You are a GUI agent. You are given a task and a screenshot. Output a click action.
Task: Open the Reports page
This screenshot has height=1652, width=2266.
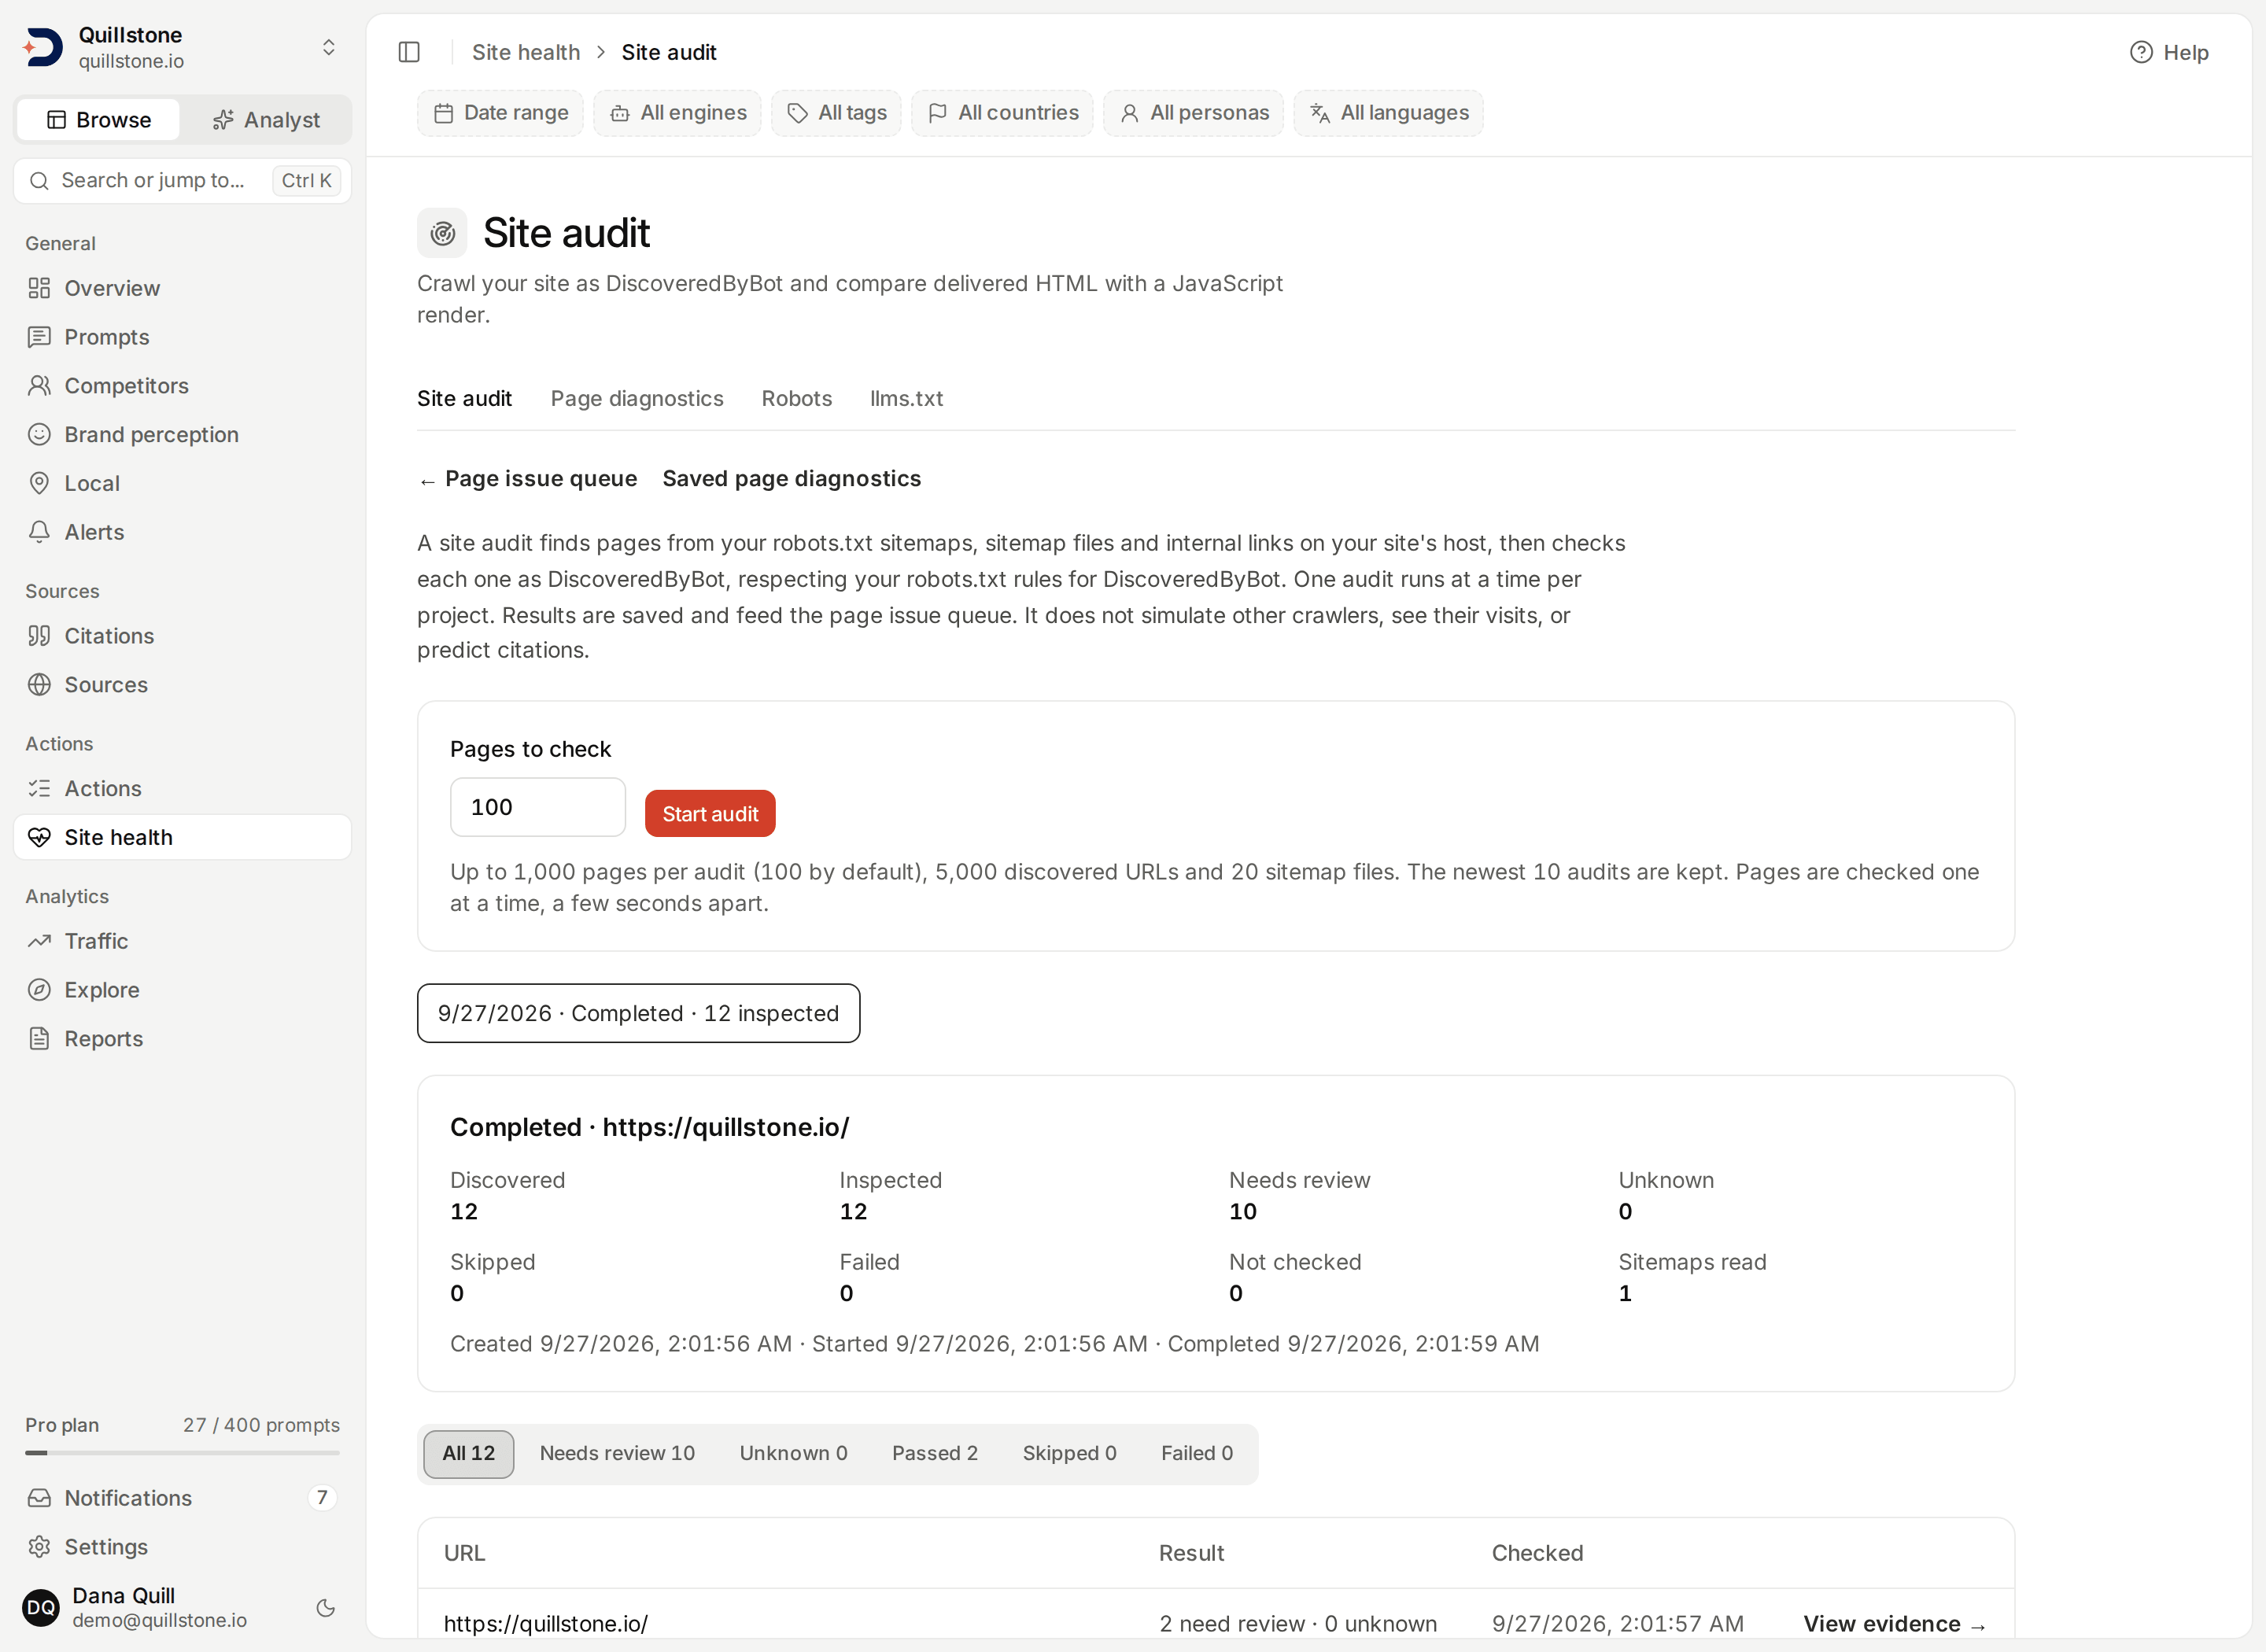[183, 1039]
